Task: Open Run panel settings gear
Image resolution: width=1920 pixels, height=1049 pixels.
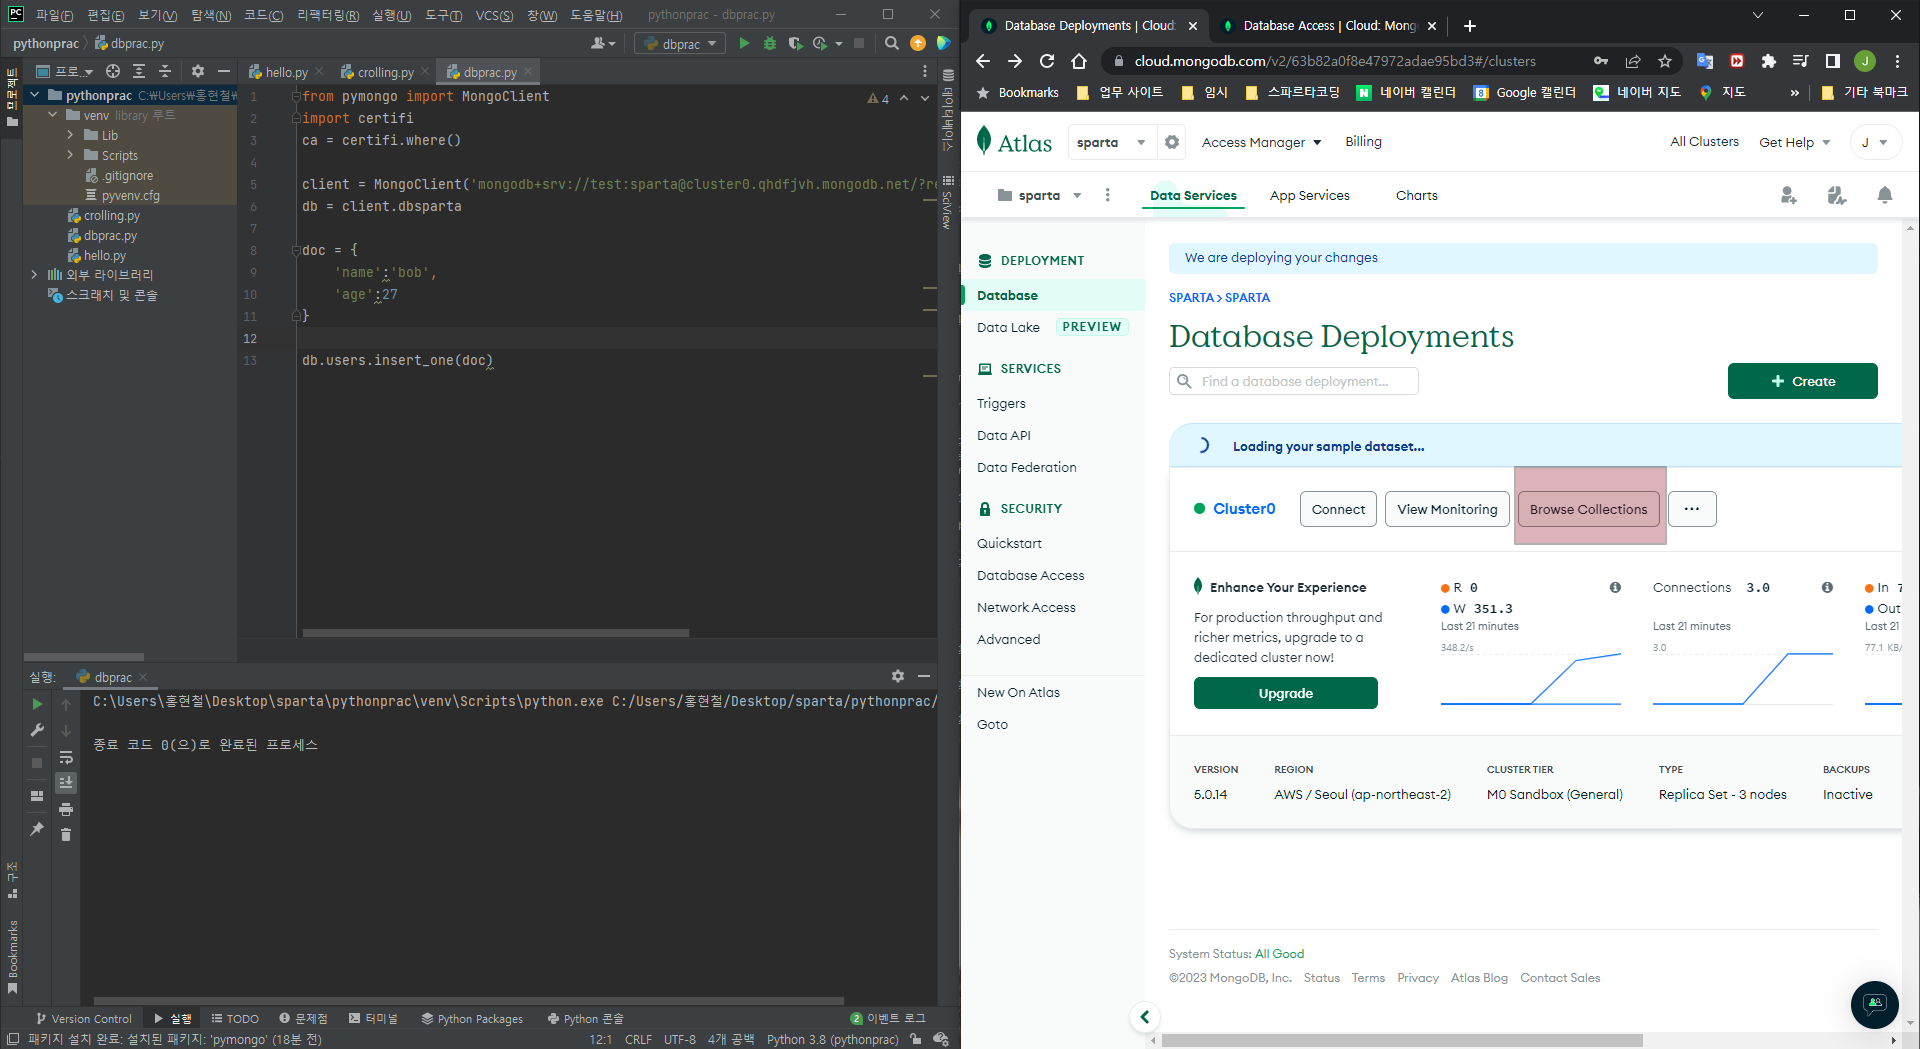Action: tap(898, 676)
